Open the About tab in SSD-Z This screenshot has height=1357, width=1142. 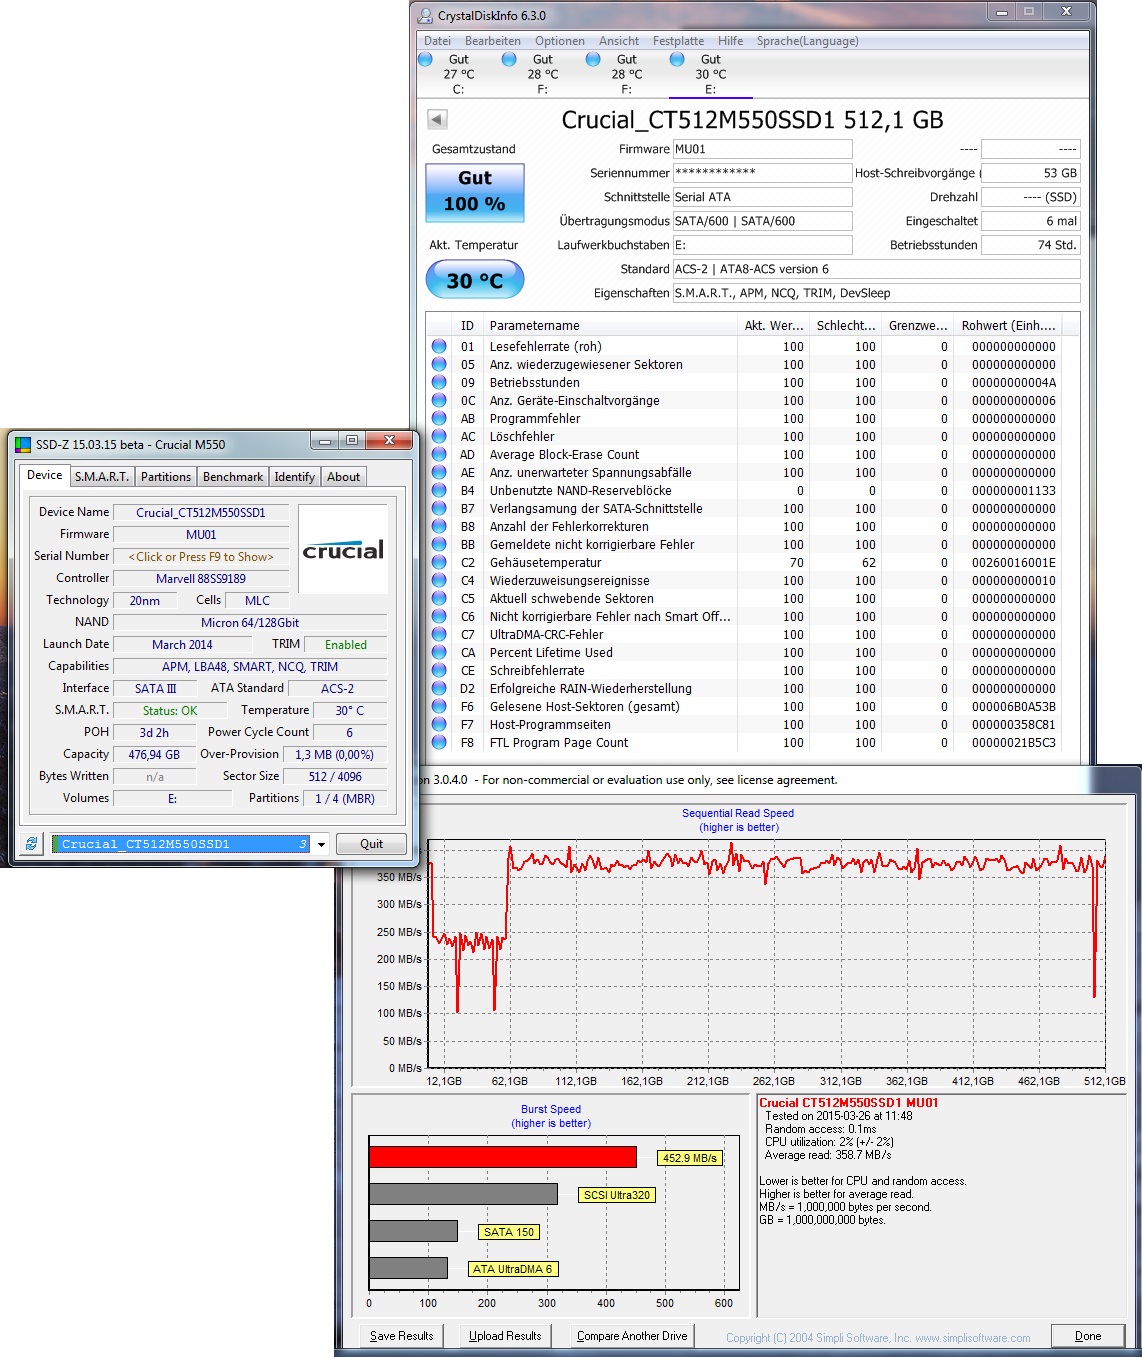[x=343, y=477]
